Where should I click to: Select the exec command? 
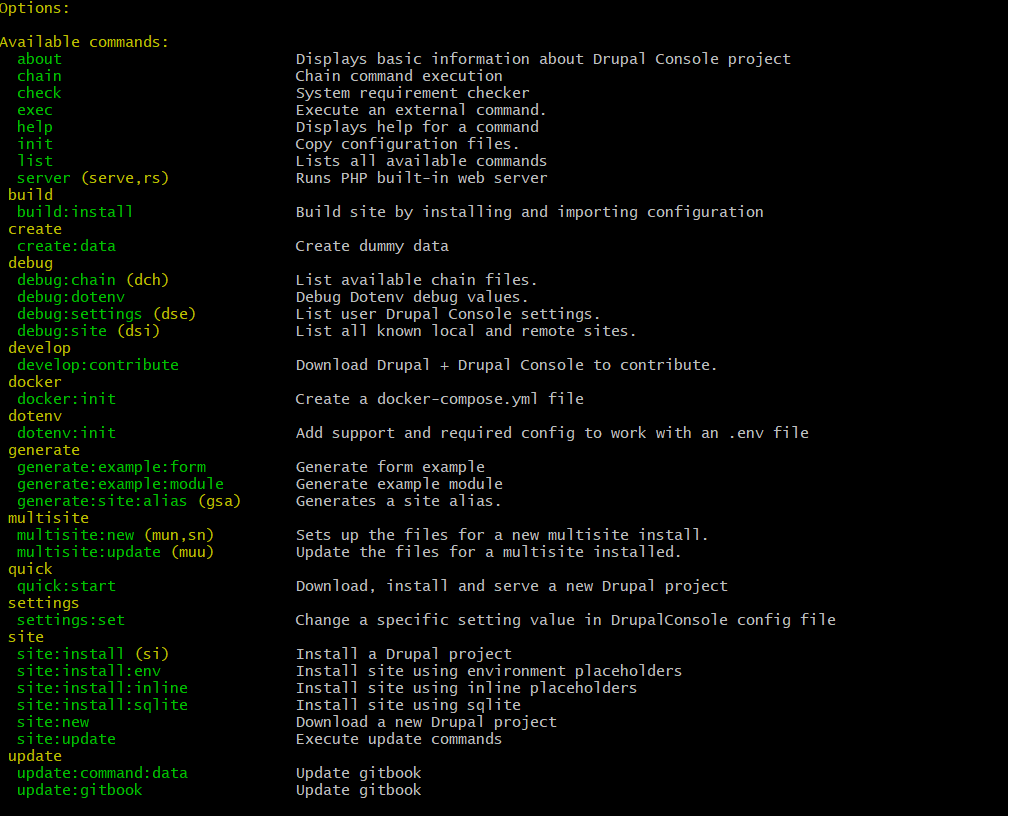35,109
